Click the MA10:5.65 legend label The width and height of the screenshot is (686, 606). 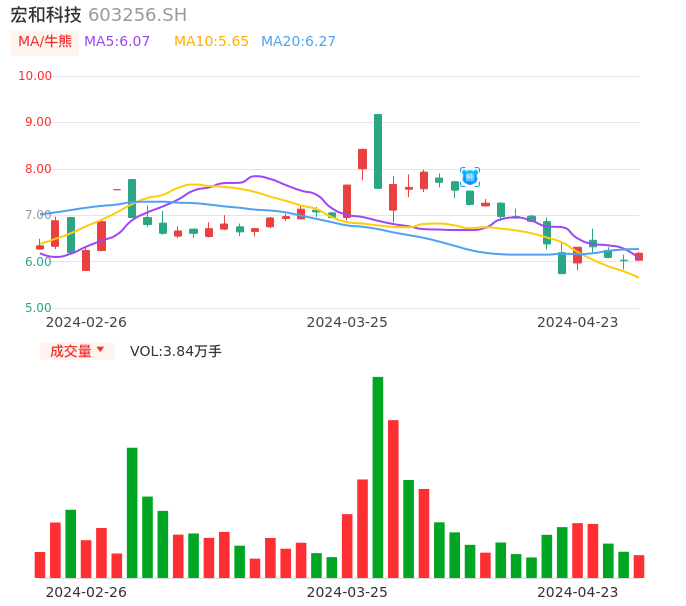point(211,42)
